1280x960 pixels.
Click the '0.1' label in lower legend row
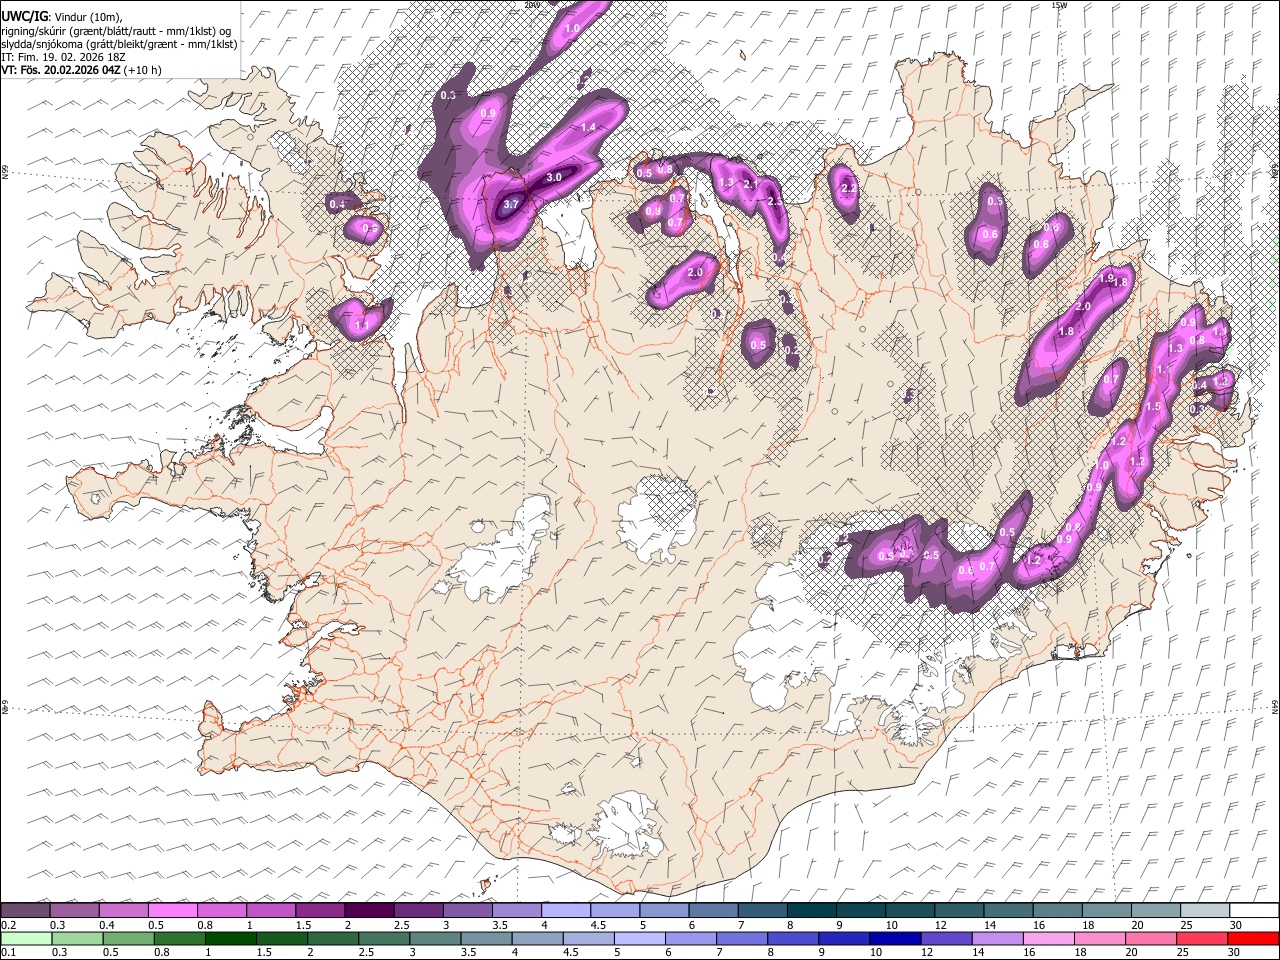coord(7,952)
